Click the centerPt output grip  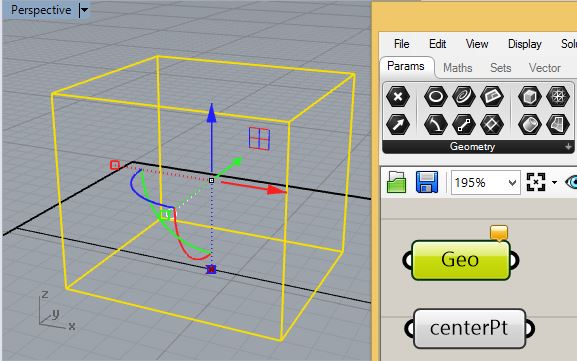click(530, 329)
